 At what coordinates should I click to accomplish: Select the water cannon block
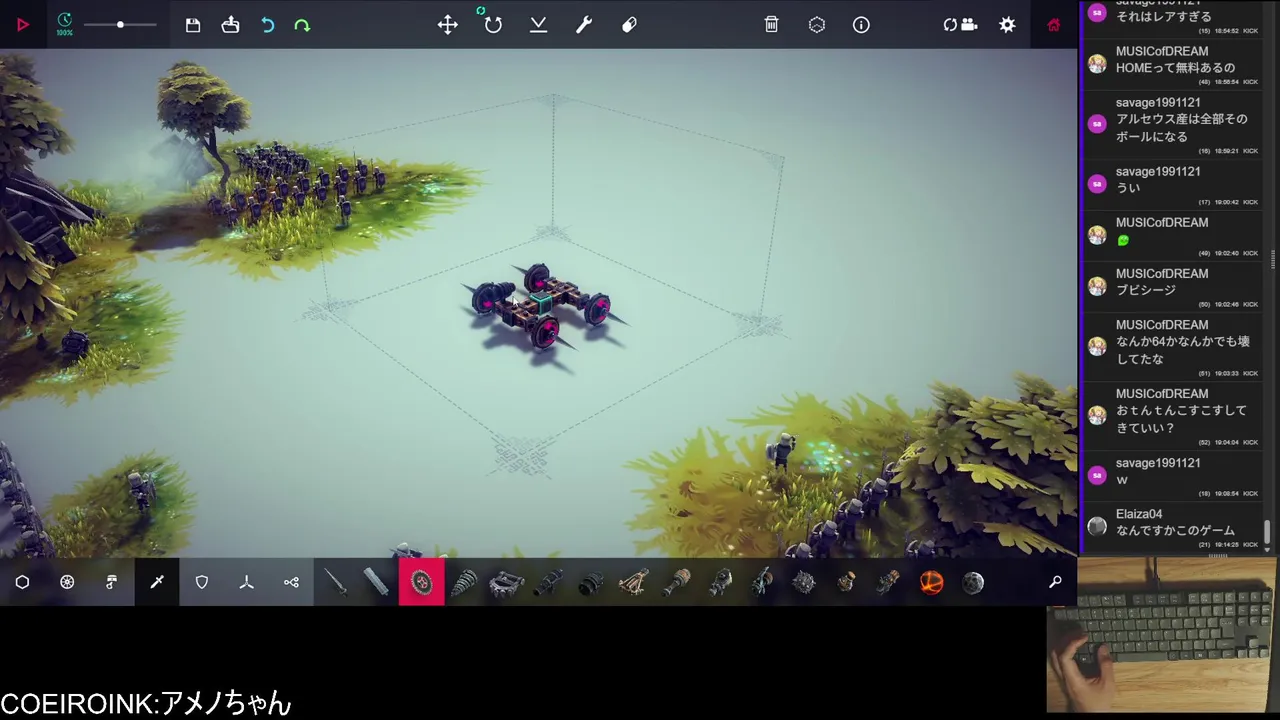762,582
